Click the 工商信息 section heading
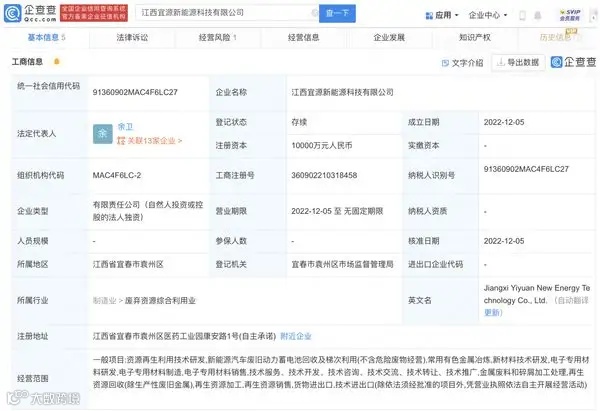Screen dimensions: 600x411 (27, 62)
